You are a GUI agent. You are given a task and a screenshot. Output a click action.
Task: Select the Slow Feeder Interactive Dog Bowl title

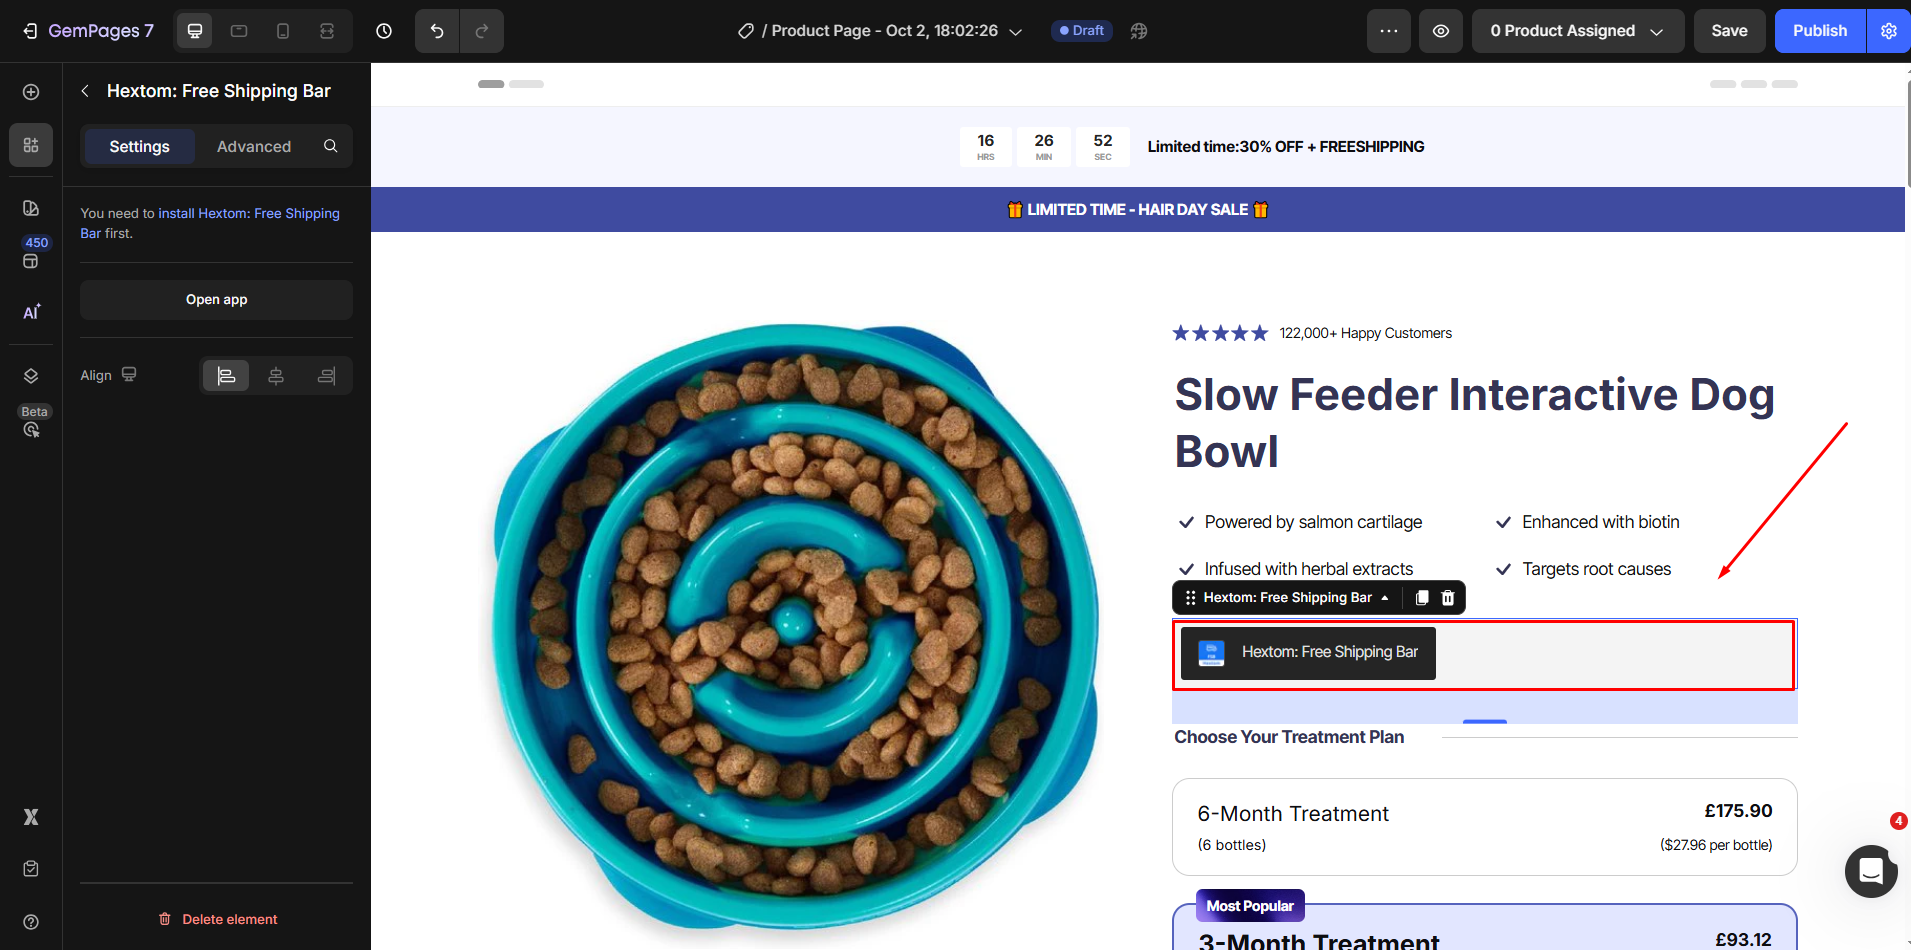pos(1475,423)
